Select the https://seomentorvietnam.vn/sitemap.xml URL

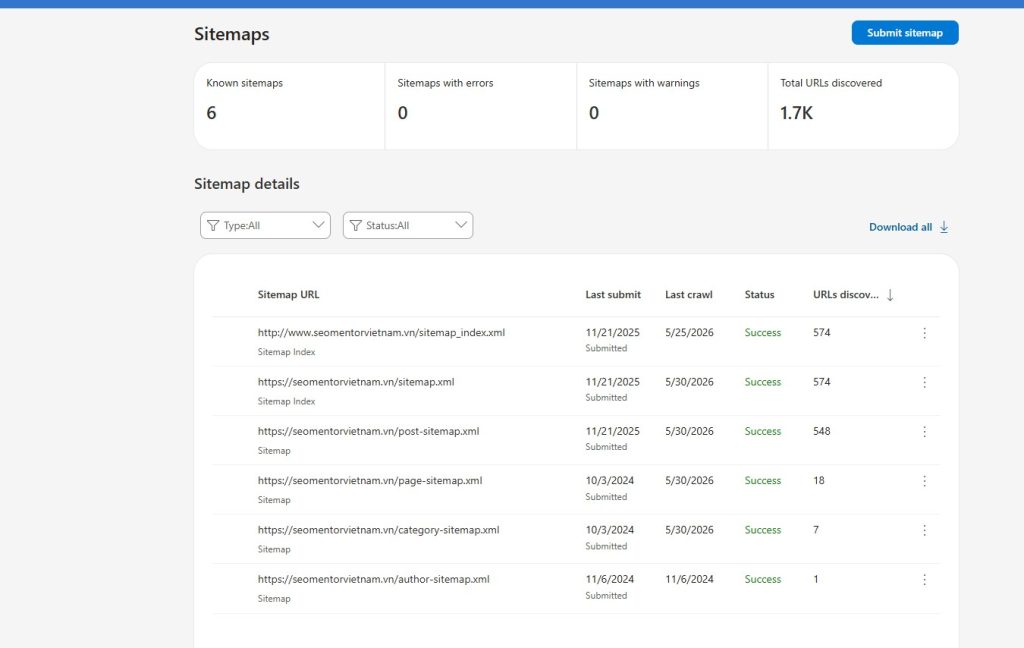[x=356, y=382]
